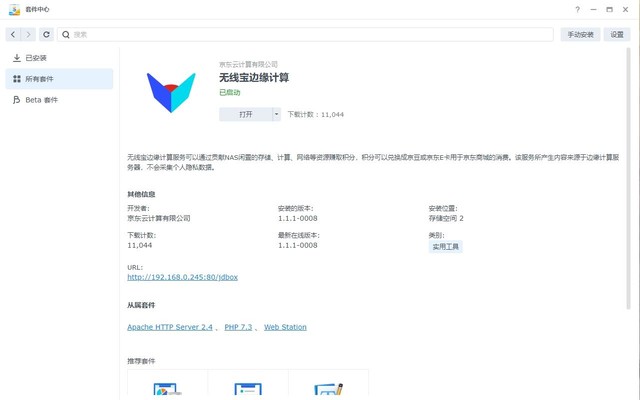The height and width of the screenshot is (400, 640).
Task: Go forward with the right arrow button
Action: click(x=28, y=35)
